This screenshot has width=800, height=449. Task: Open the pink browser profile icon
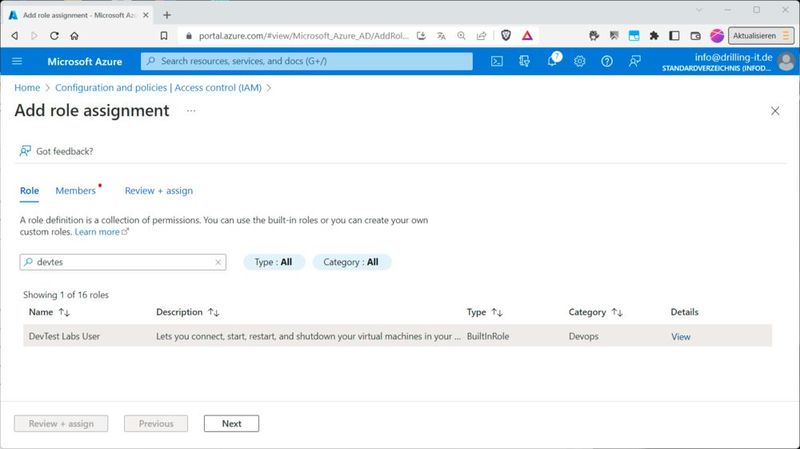[x=717, y=36]
